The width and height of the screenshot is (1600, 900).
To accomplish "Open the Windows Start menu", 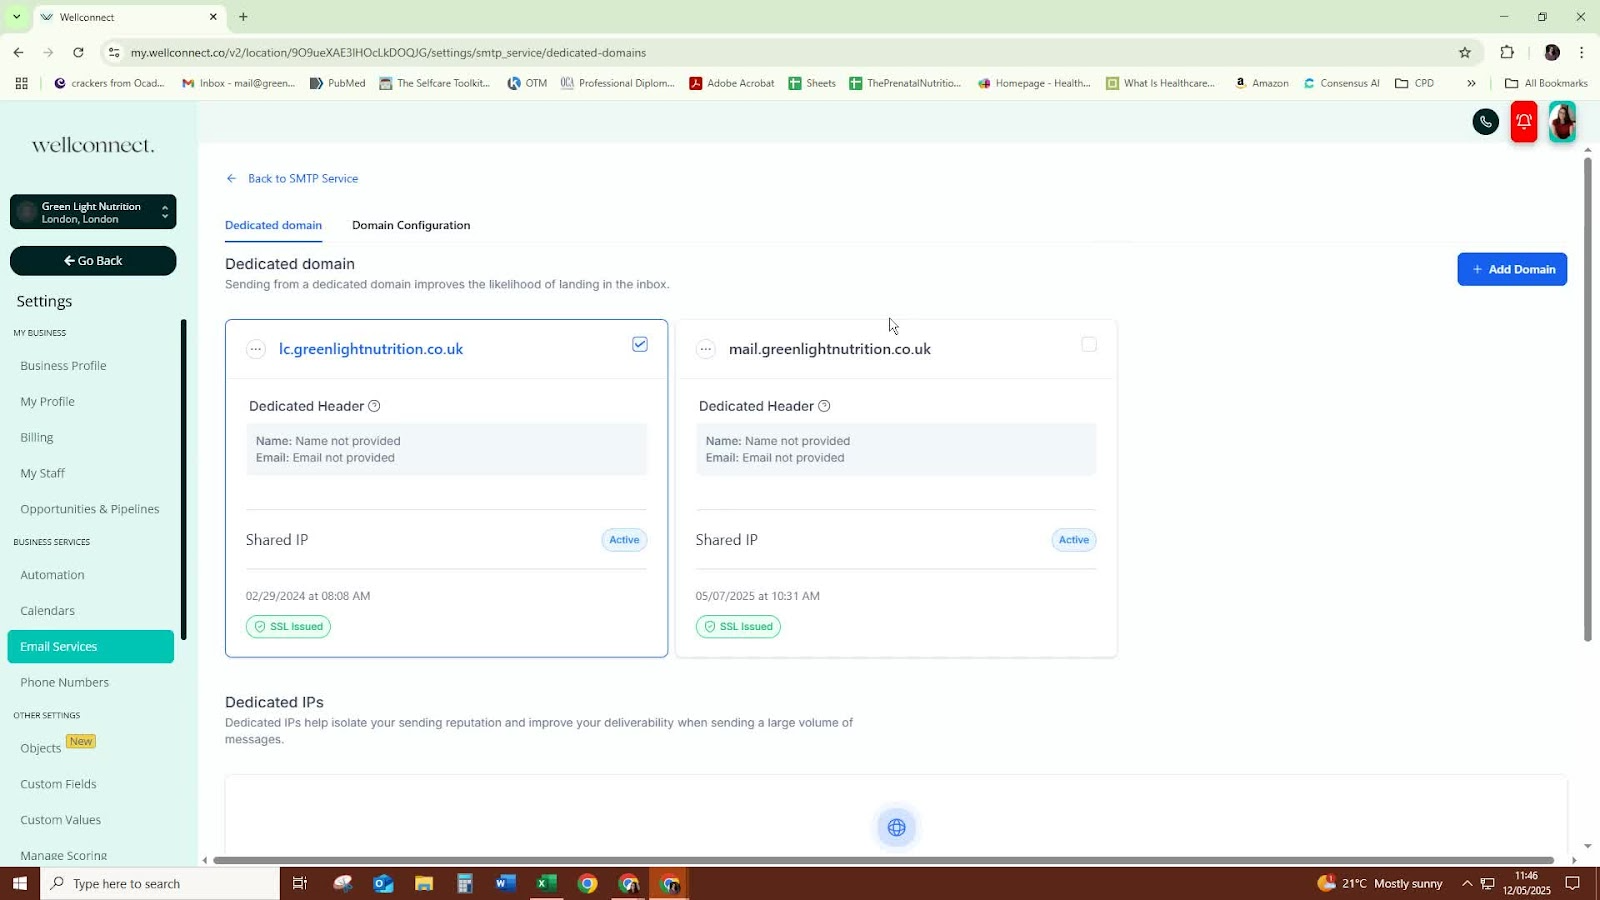I will 20,883.
